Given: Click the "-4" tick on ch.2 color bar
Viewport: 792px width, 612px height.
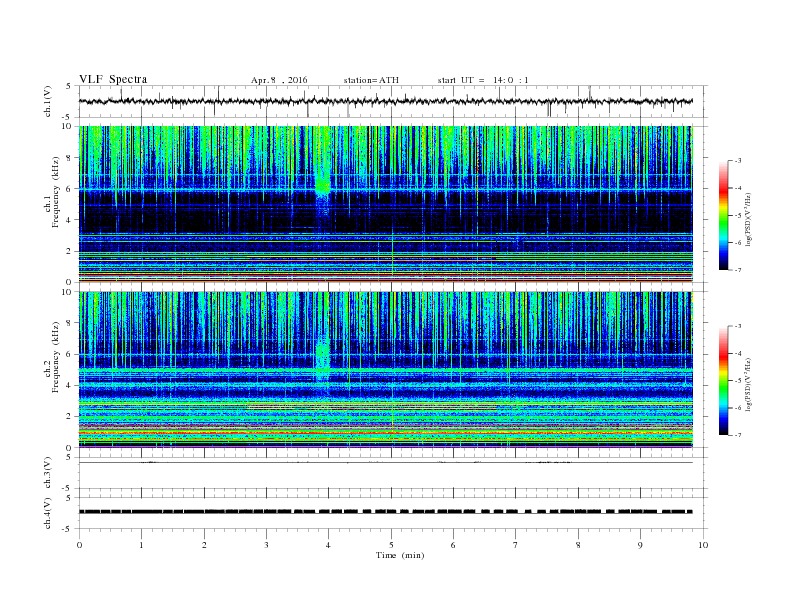Looking at the screenshot, I should (738, 353).
